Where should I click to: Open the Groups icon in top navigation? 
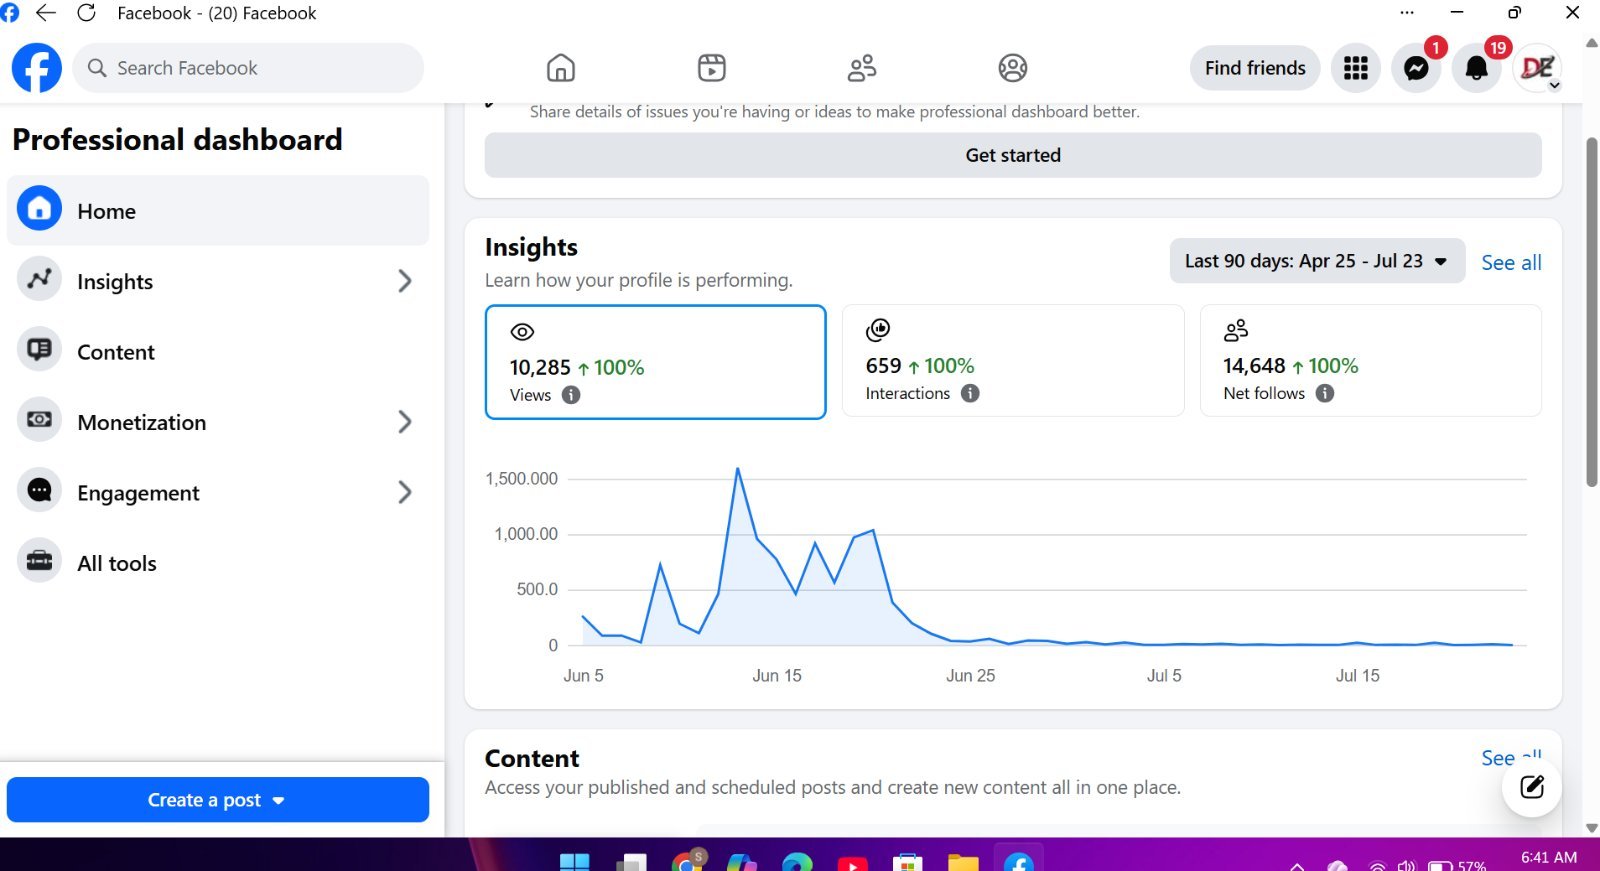click(1013, 68)
